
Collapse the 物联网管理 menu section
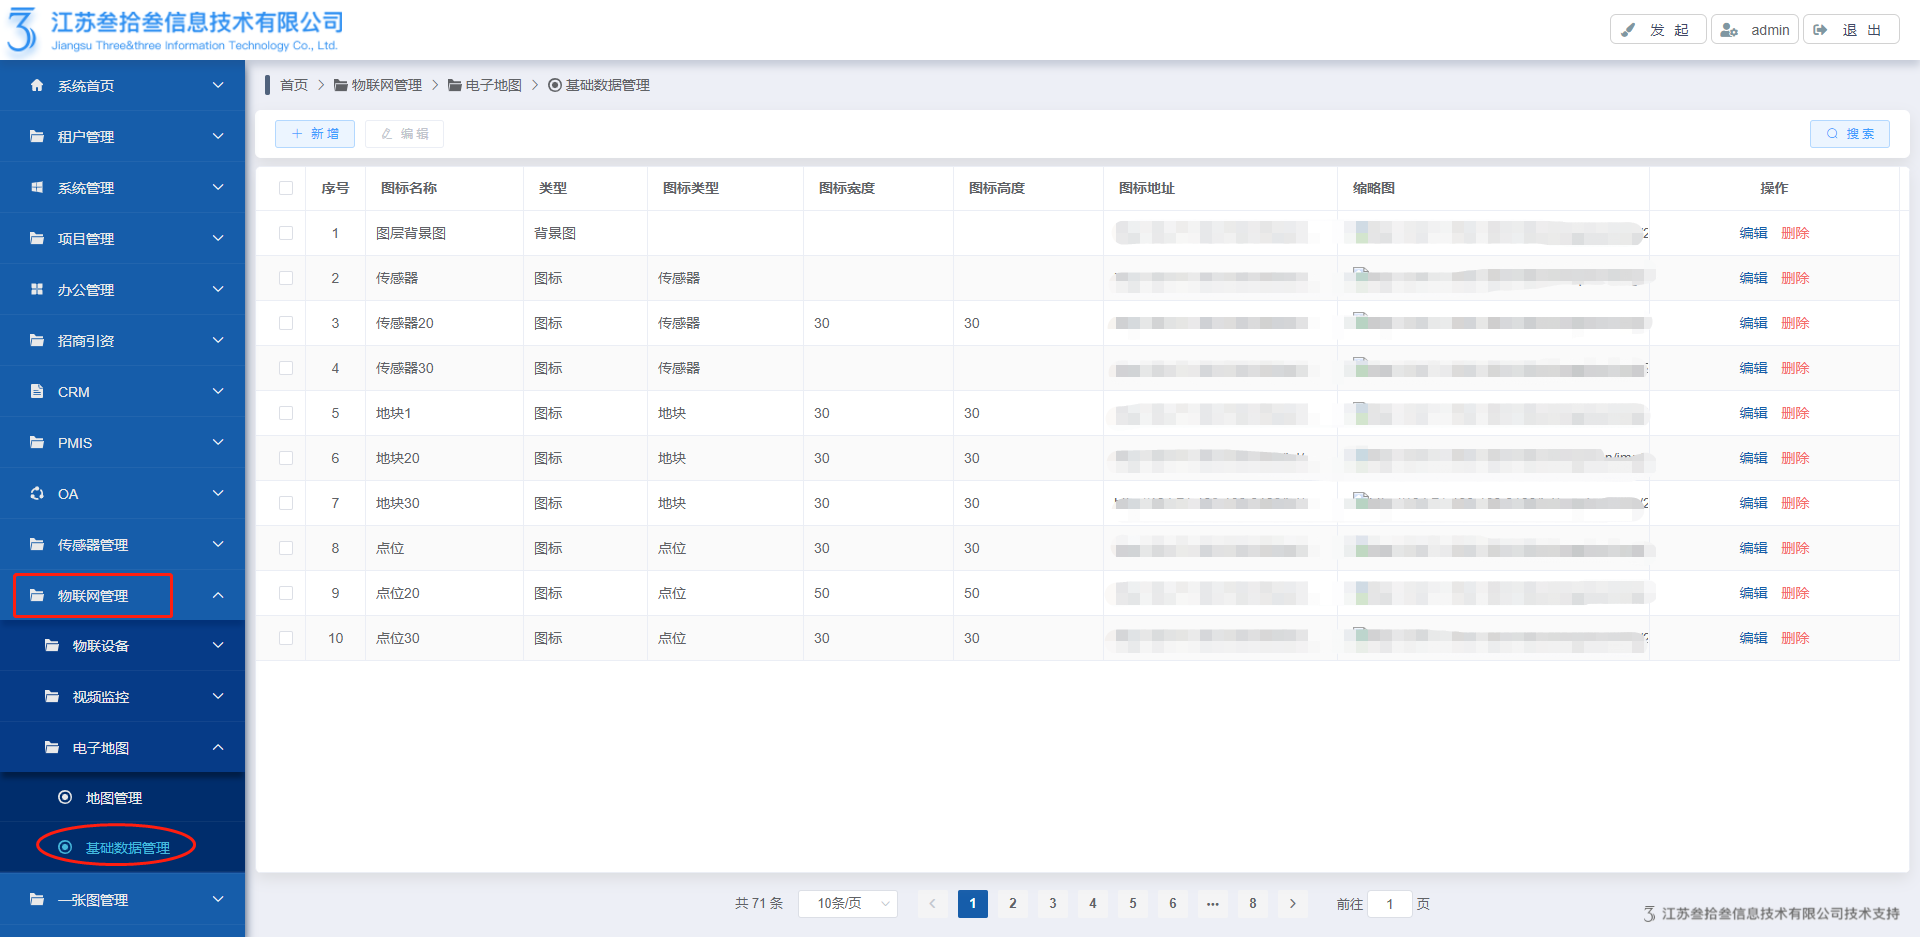(x=218, y=596)
